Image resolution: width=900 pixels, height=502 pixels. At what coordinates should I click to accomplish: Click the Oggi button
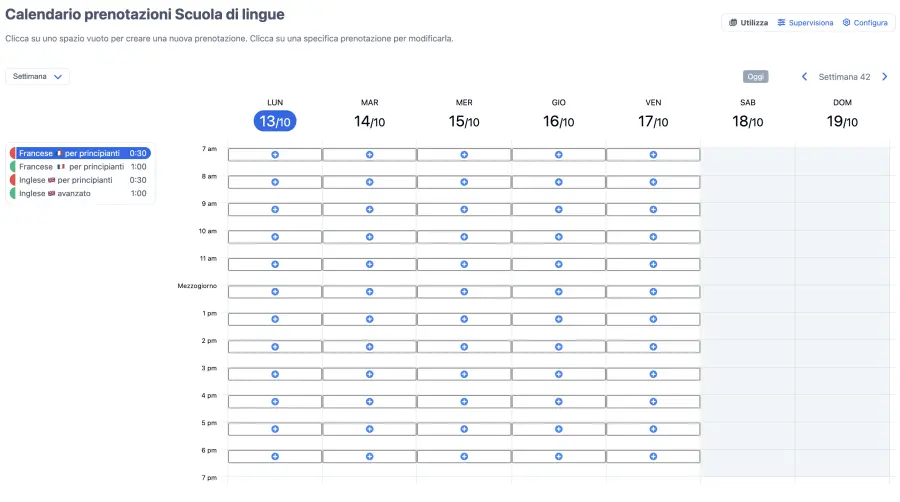756,77
